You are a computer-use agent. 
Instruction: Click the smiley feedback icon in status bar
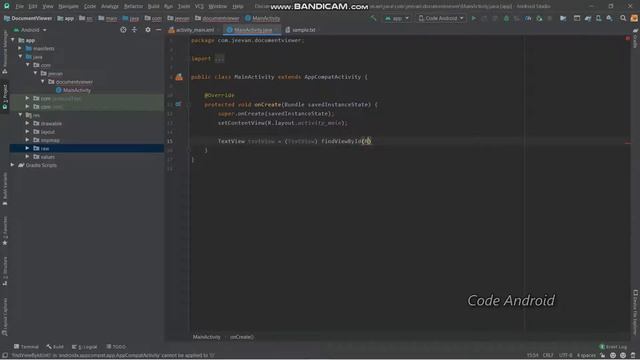[x=613, y=356]
